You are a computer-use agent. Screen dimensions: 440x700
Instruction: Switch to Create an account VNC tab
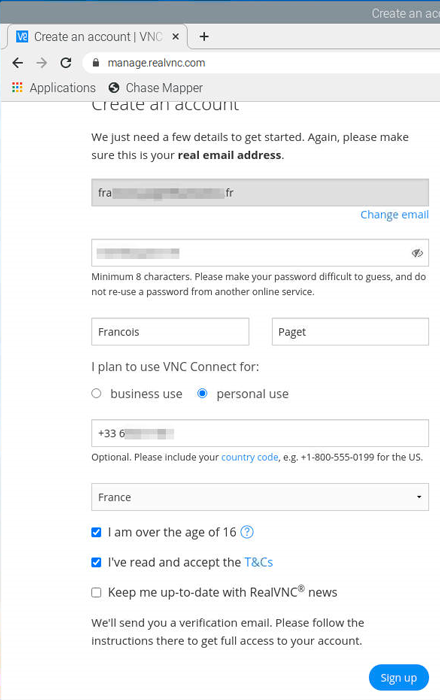coord(98,37)
